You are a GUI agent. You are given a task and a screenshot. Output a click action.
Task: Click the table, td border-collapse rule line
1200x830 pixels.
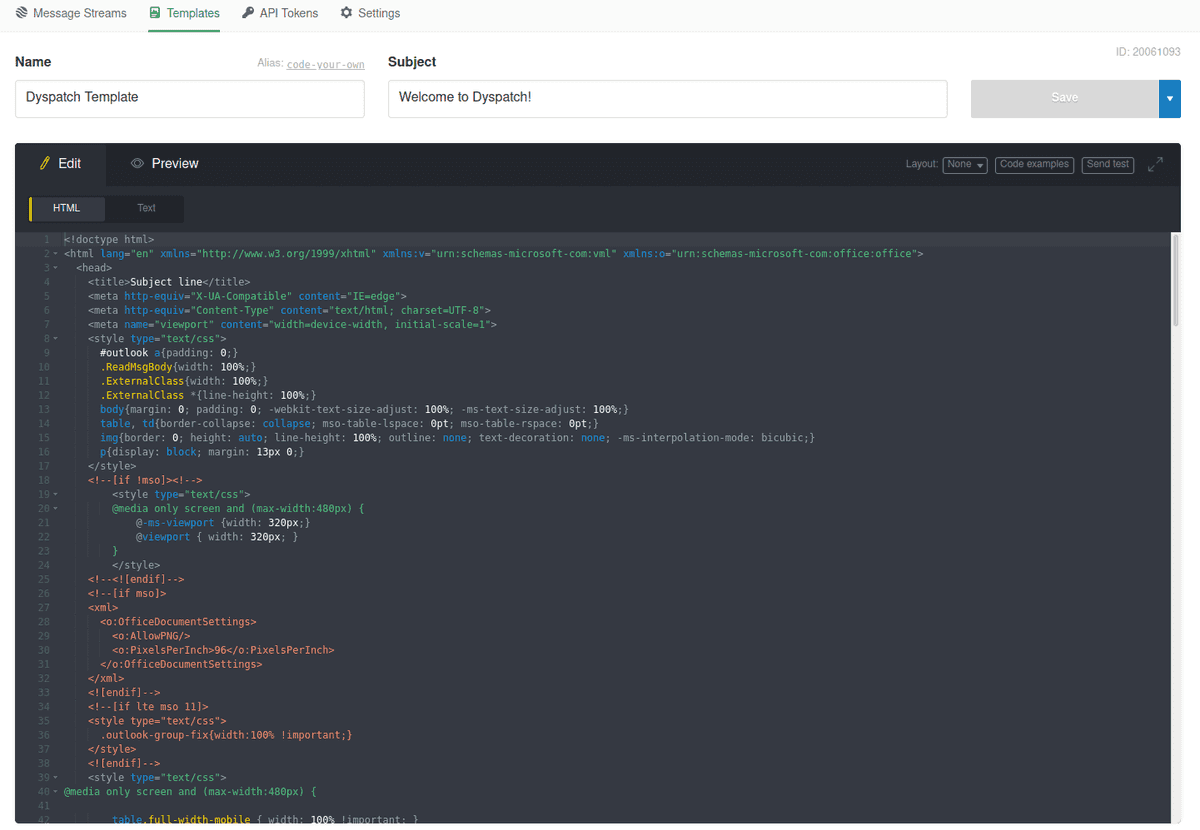[x=349, y=423]
